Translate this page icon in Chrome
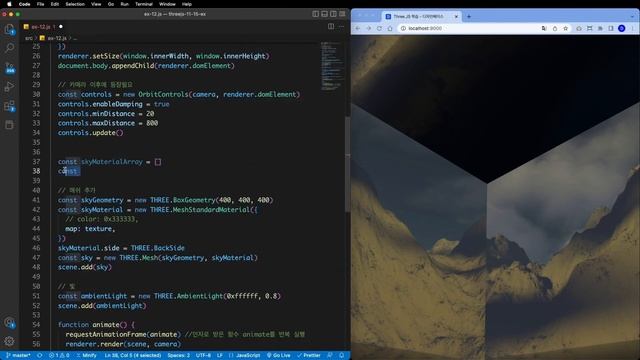This screenshot has width=640, height=360. [544, 28]
